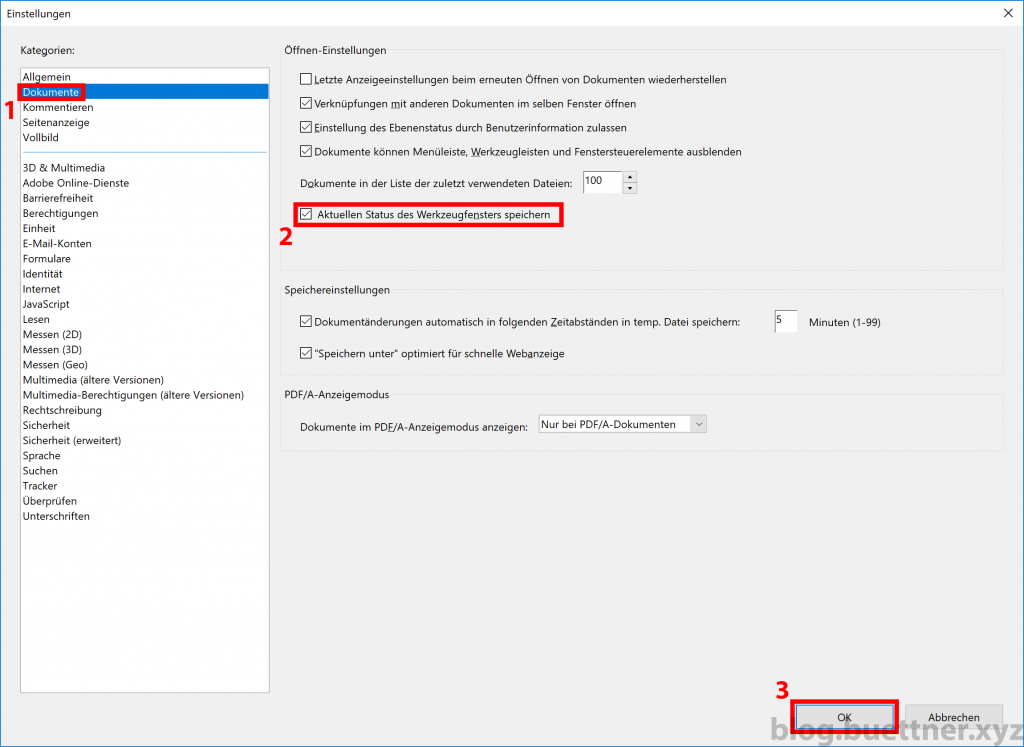1024x747 pixels.
Task: Select the Messen (3D) category
Action: tap(55, 348)
